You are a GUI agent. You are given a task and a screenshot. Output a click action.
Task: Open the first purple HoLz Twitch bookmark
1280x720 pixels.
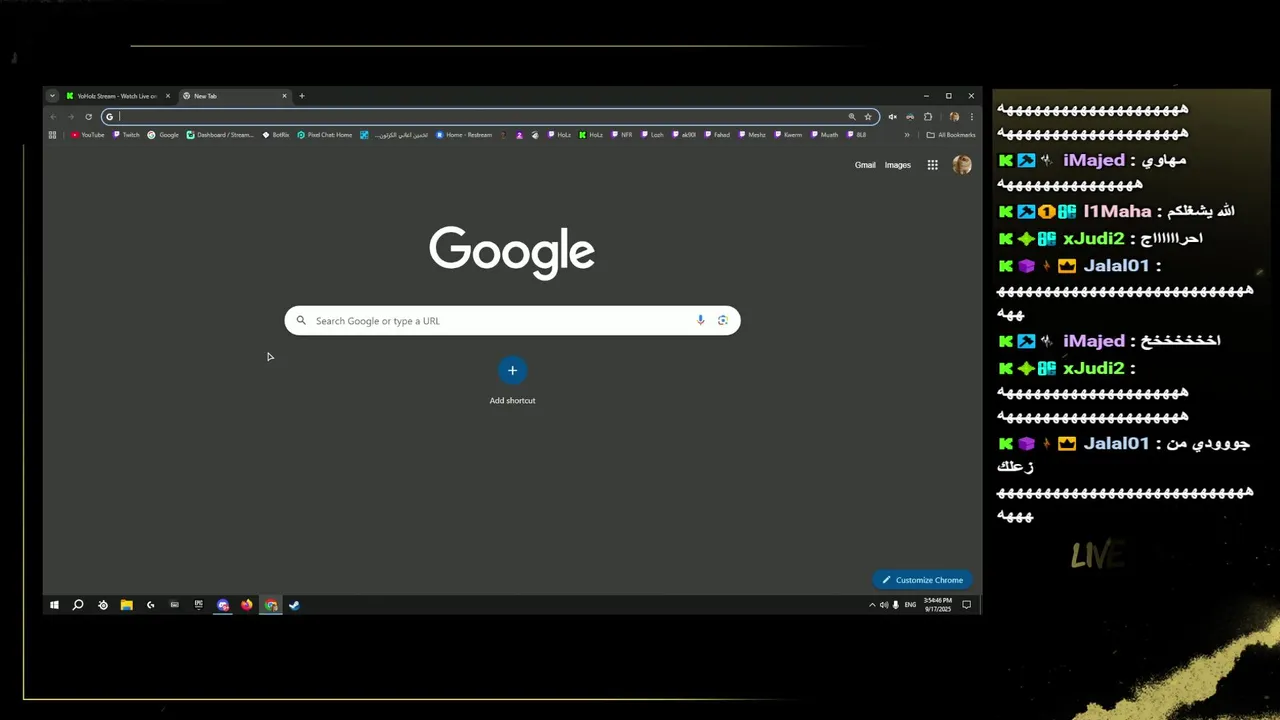(559, 135)
